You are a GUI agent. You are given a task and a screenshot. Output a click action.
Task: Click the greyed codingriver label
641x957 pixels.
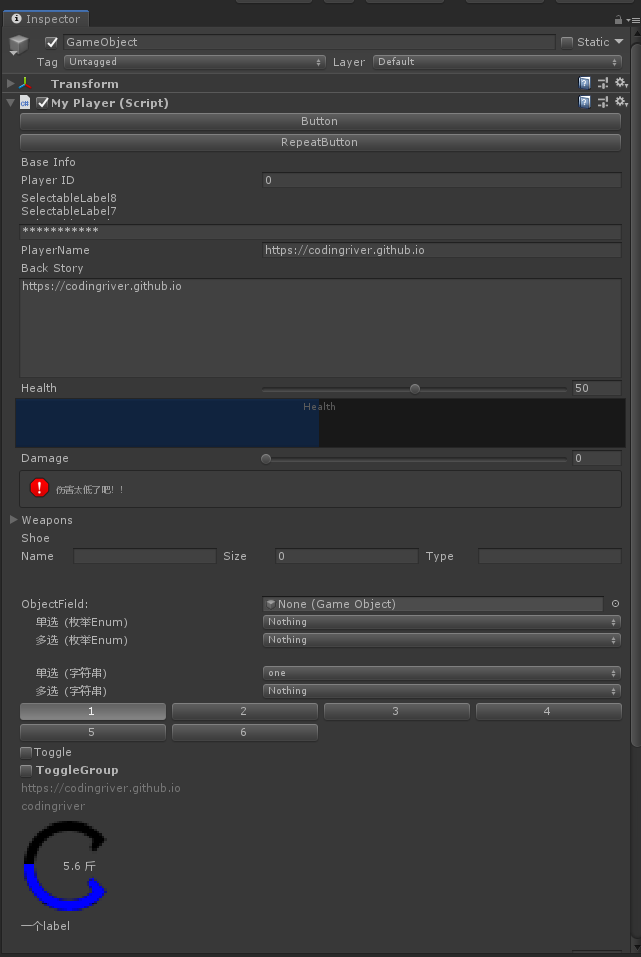click(53, 806)
